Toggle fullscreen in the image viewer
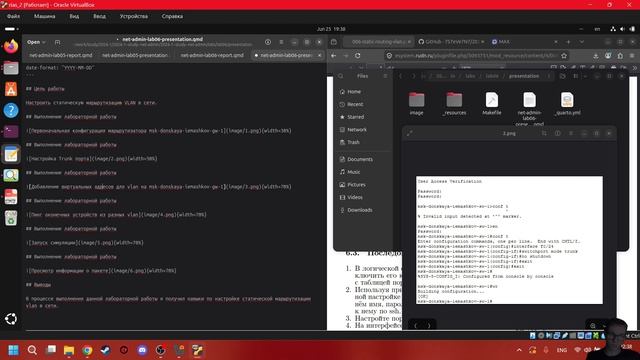 [x=410, y=133]
